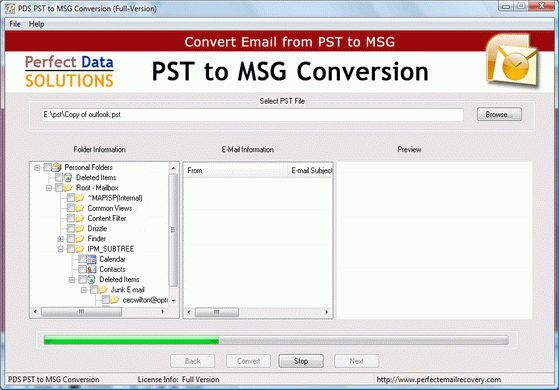559x390 pixels.
Task: Enable the Calendar folder checkbox
Action: coord(82,259)
